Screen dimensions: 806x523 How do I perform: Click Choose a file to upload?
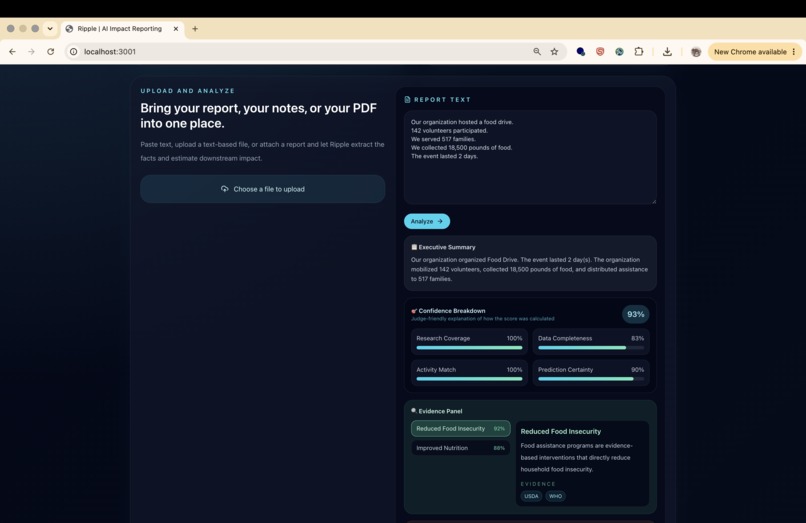pyautogui.click(x=263, y=189)
